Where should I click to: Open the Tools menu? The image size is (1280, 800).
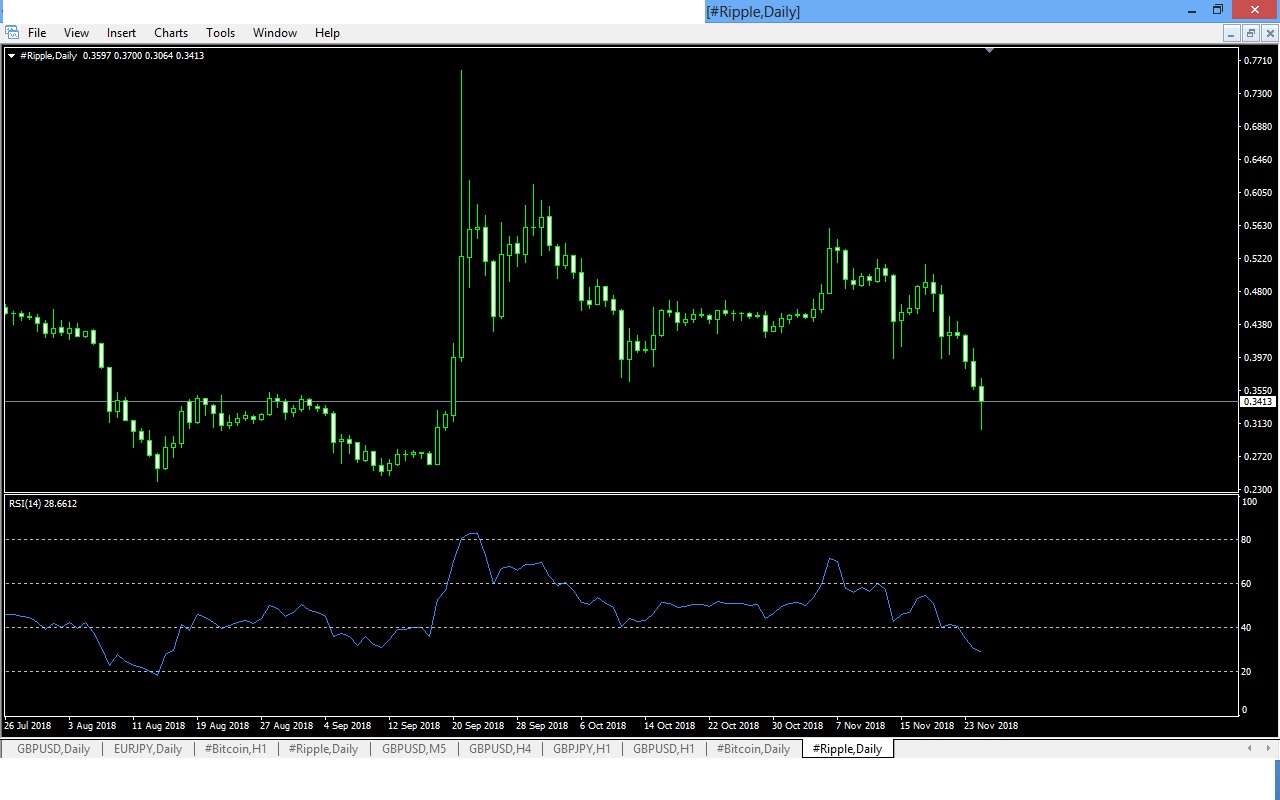click(220, 33)
